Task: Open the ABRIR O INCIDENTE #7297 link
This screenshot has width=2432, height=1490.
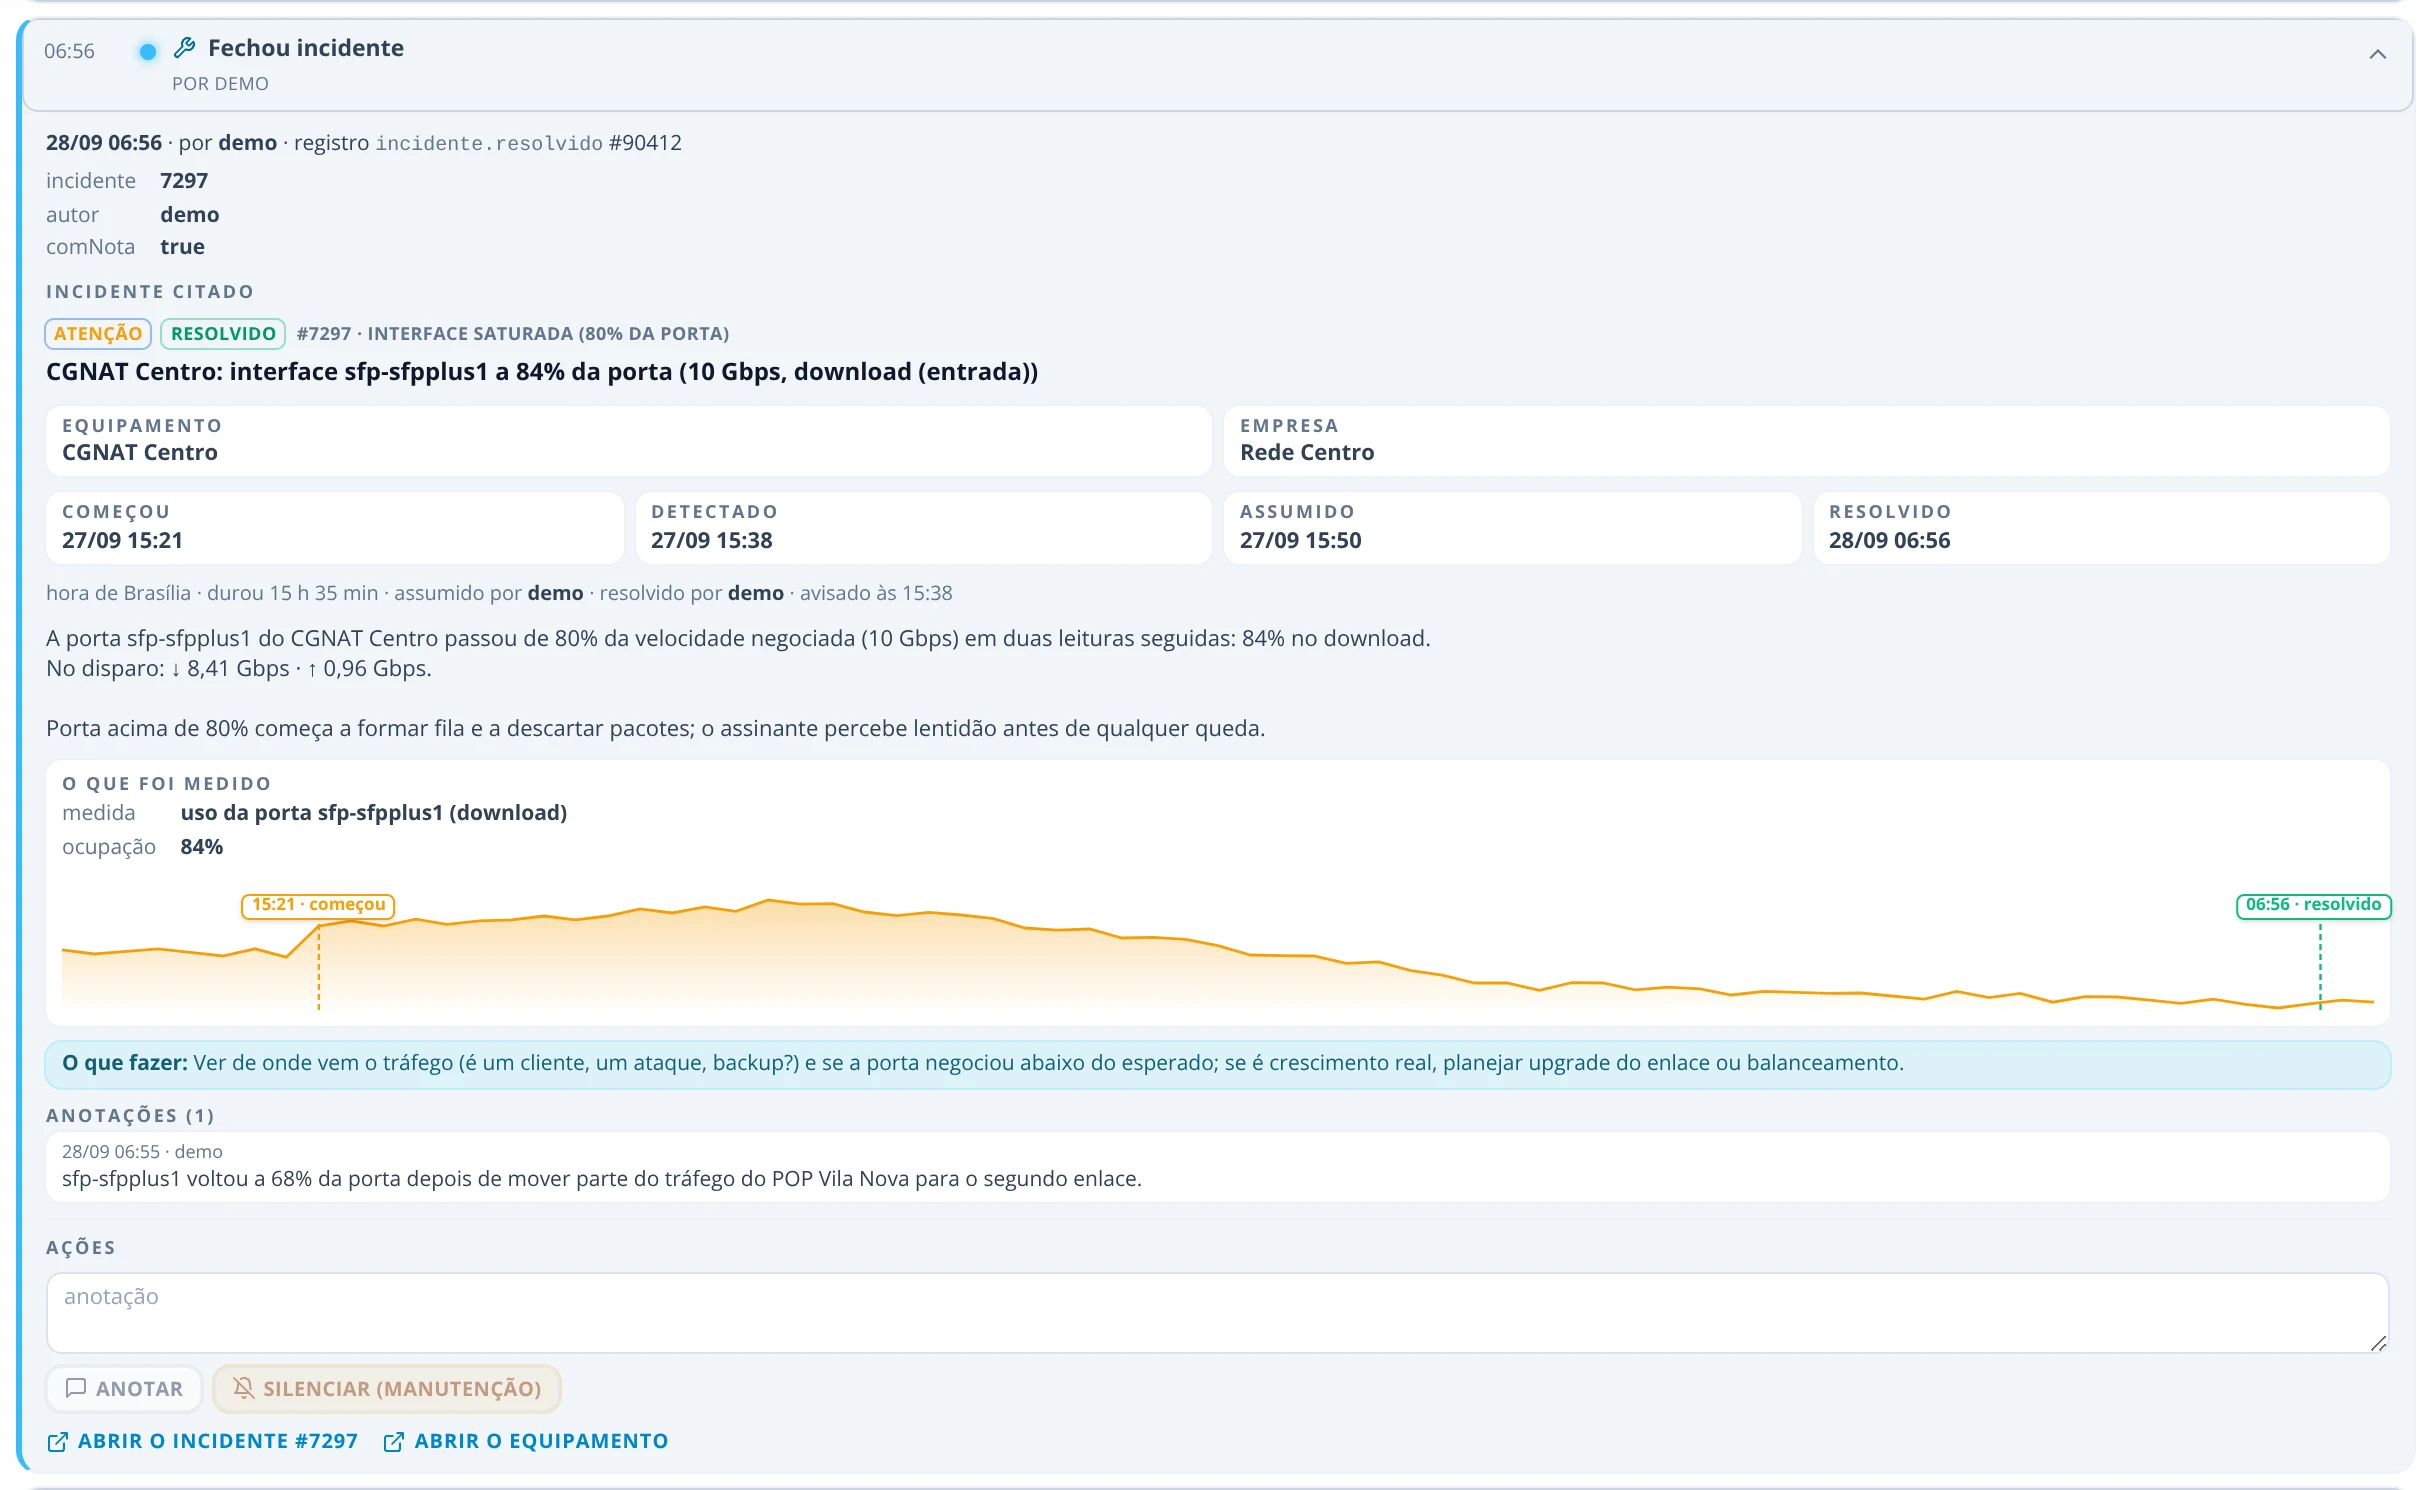Action: [x=202, y=1441]
